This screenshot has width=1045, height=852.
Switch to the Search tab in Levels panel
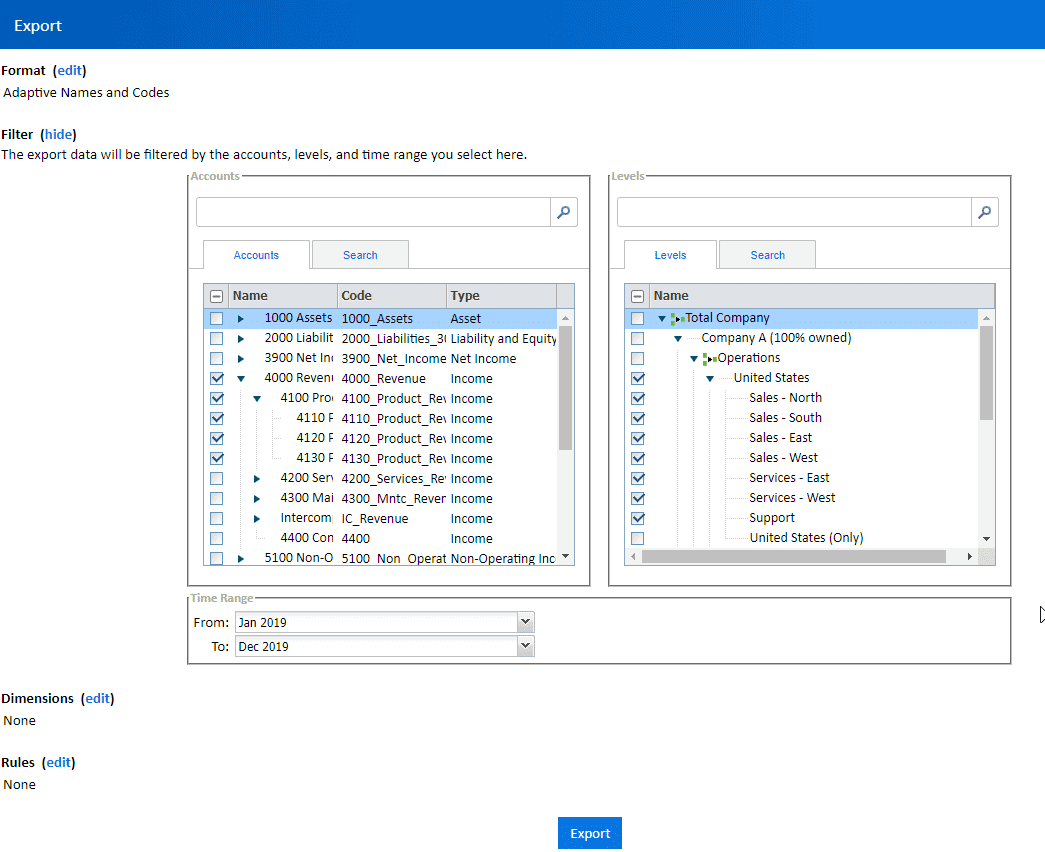766,254
